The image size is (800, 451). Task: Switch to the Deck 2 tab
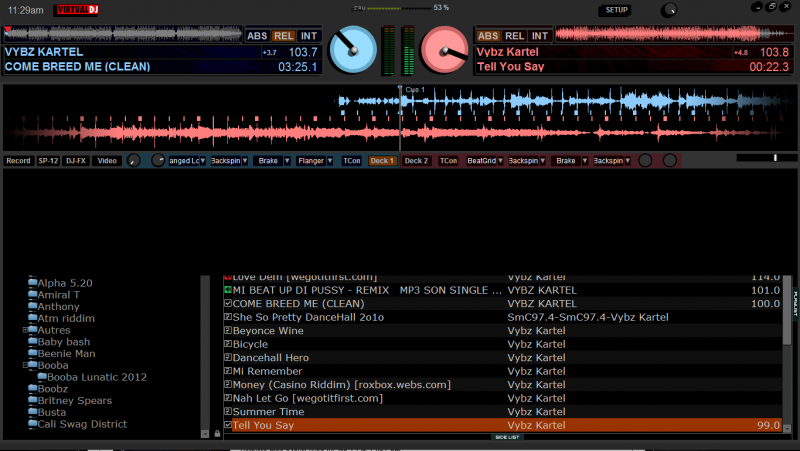point(416,160)
